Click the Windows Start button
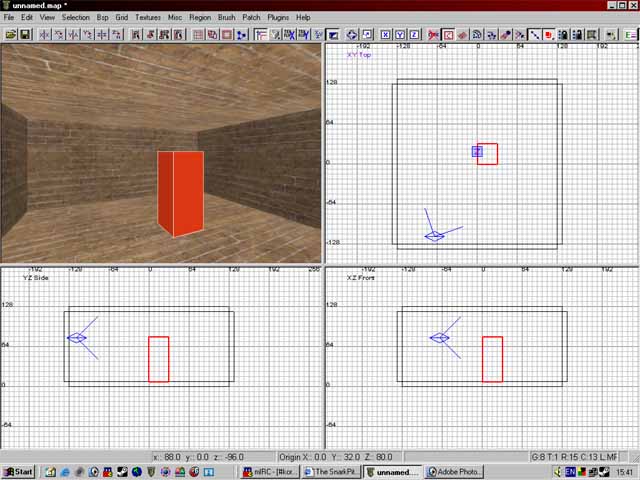 (18, 472)
